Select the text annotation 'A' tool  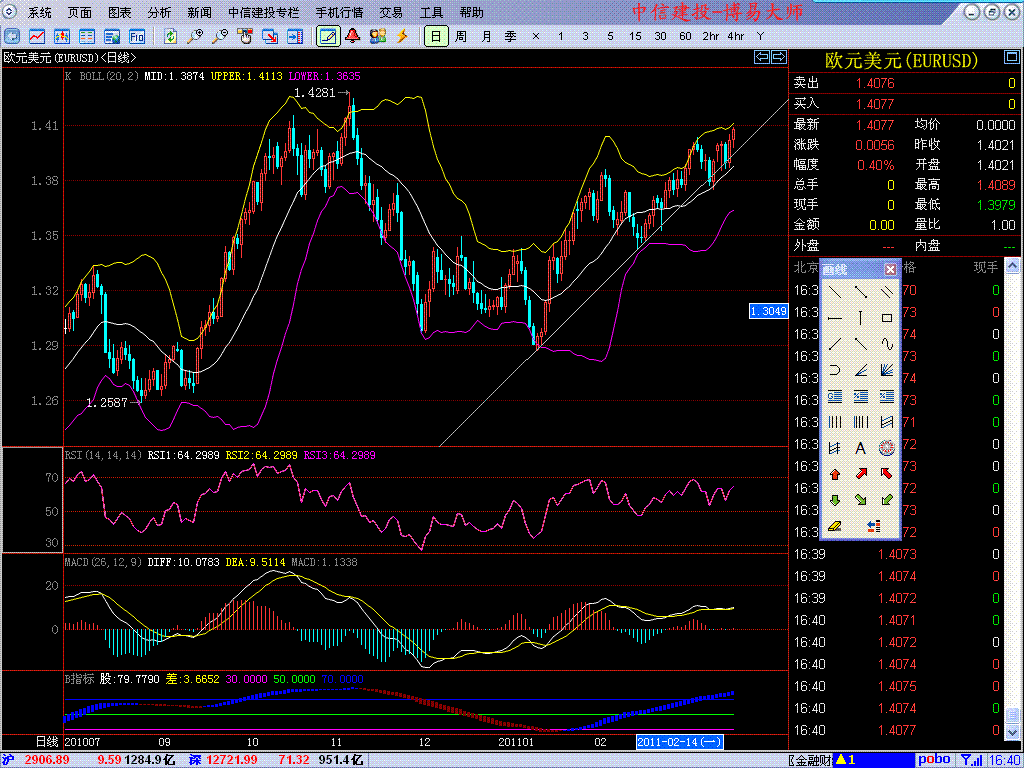coord(860,448)
